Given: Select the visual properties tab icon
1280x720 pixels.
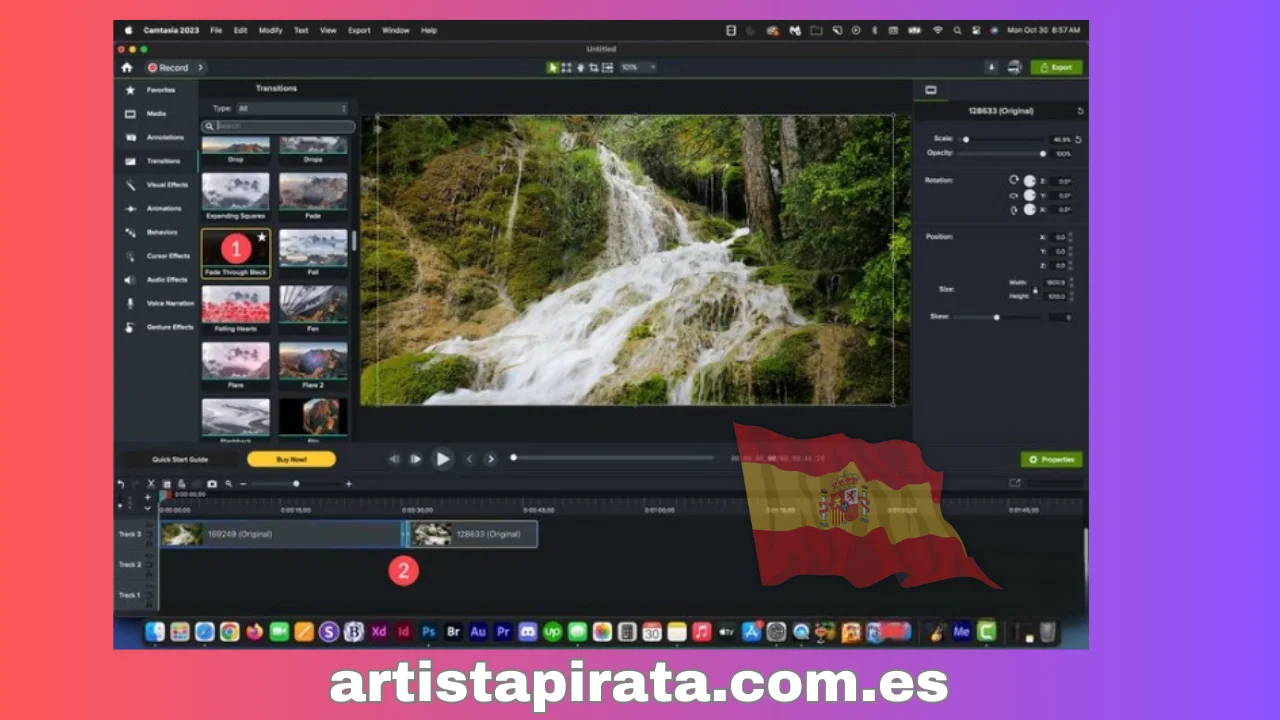Looking at the screenshot, I should click(931, 90).
